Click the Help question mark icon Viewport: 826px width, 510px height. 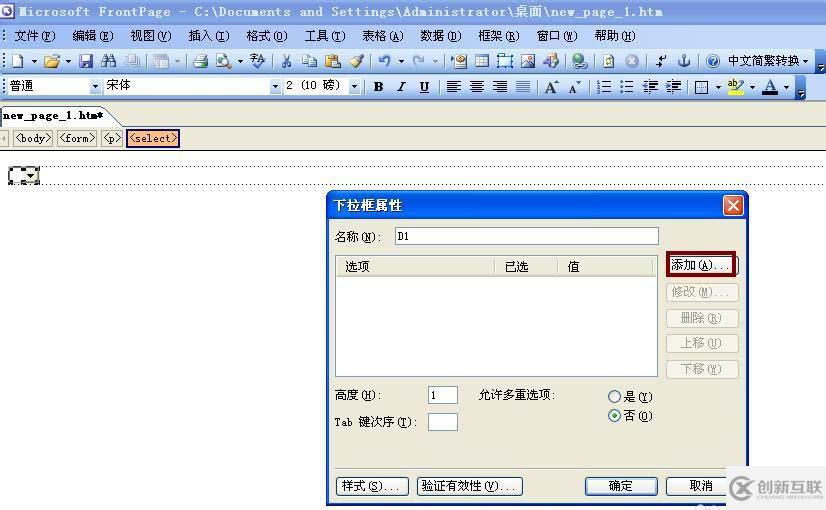coord(713,61)
